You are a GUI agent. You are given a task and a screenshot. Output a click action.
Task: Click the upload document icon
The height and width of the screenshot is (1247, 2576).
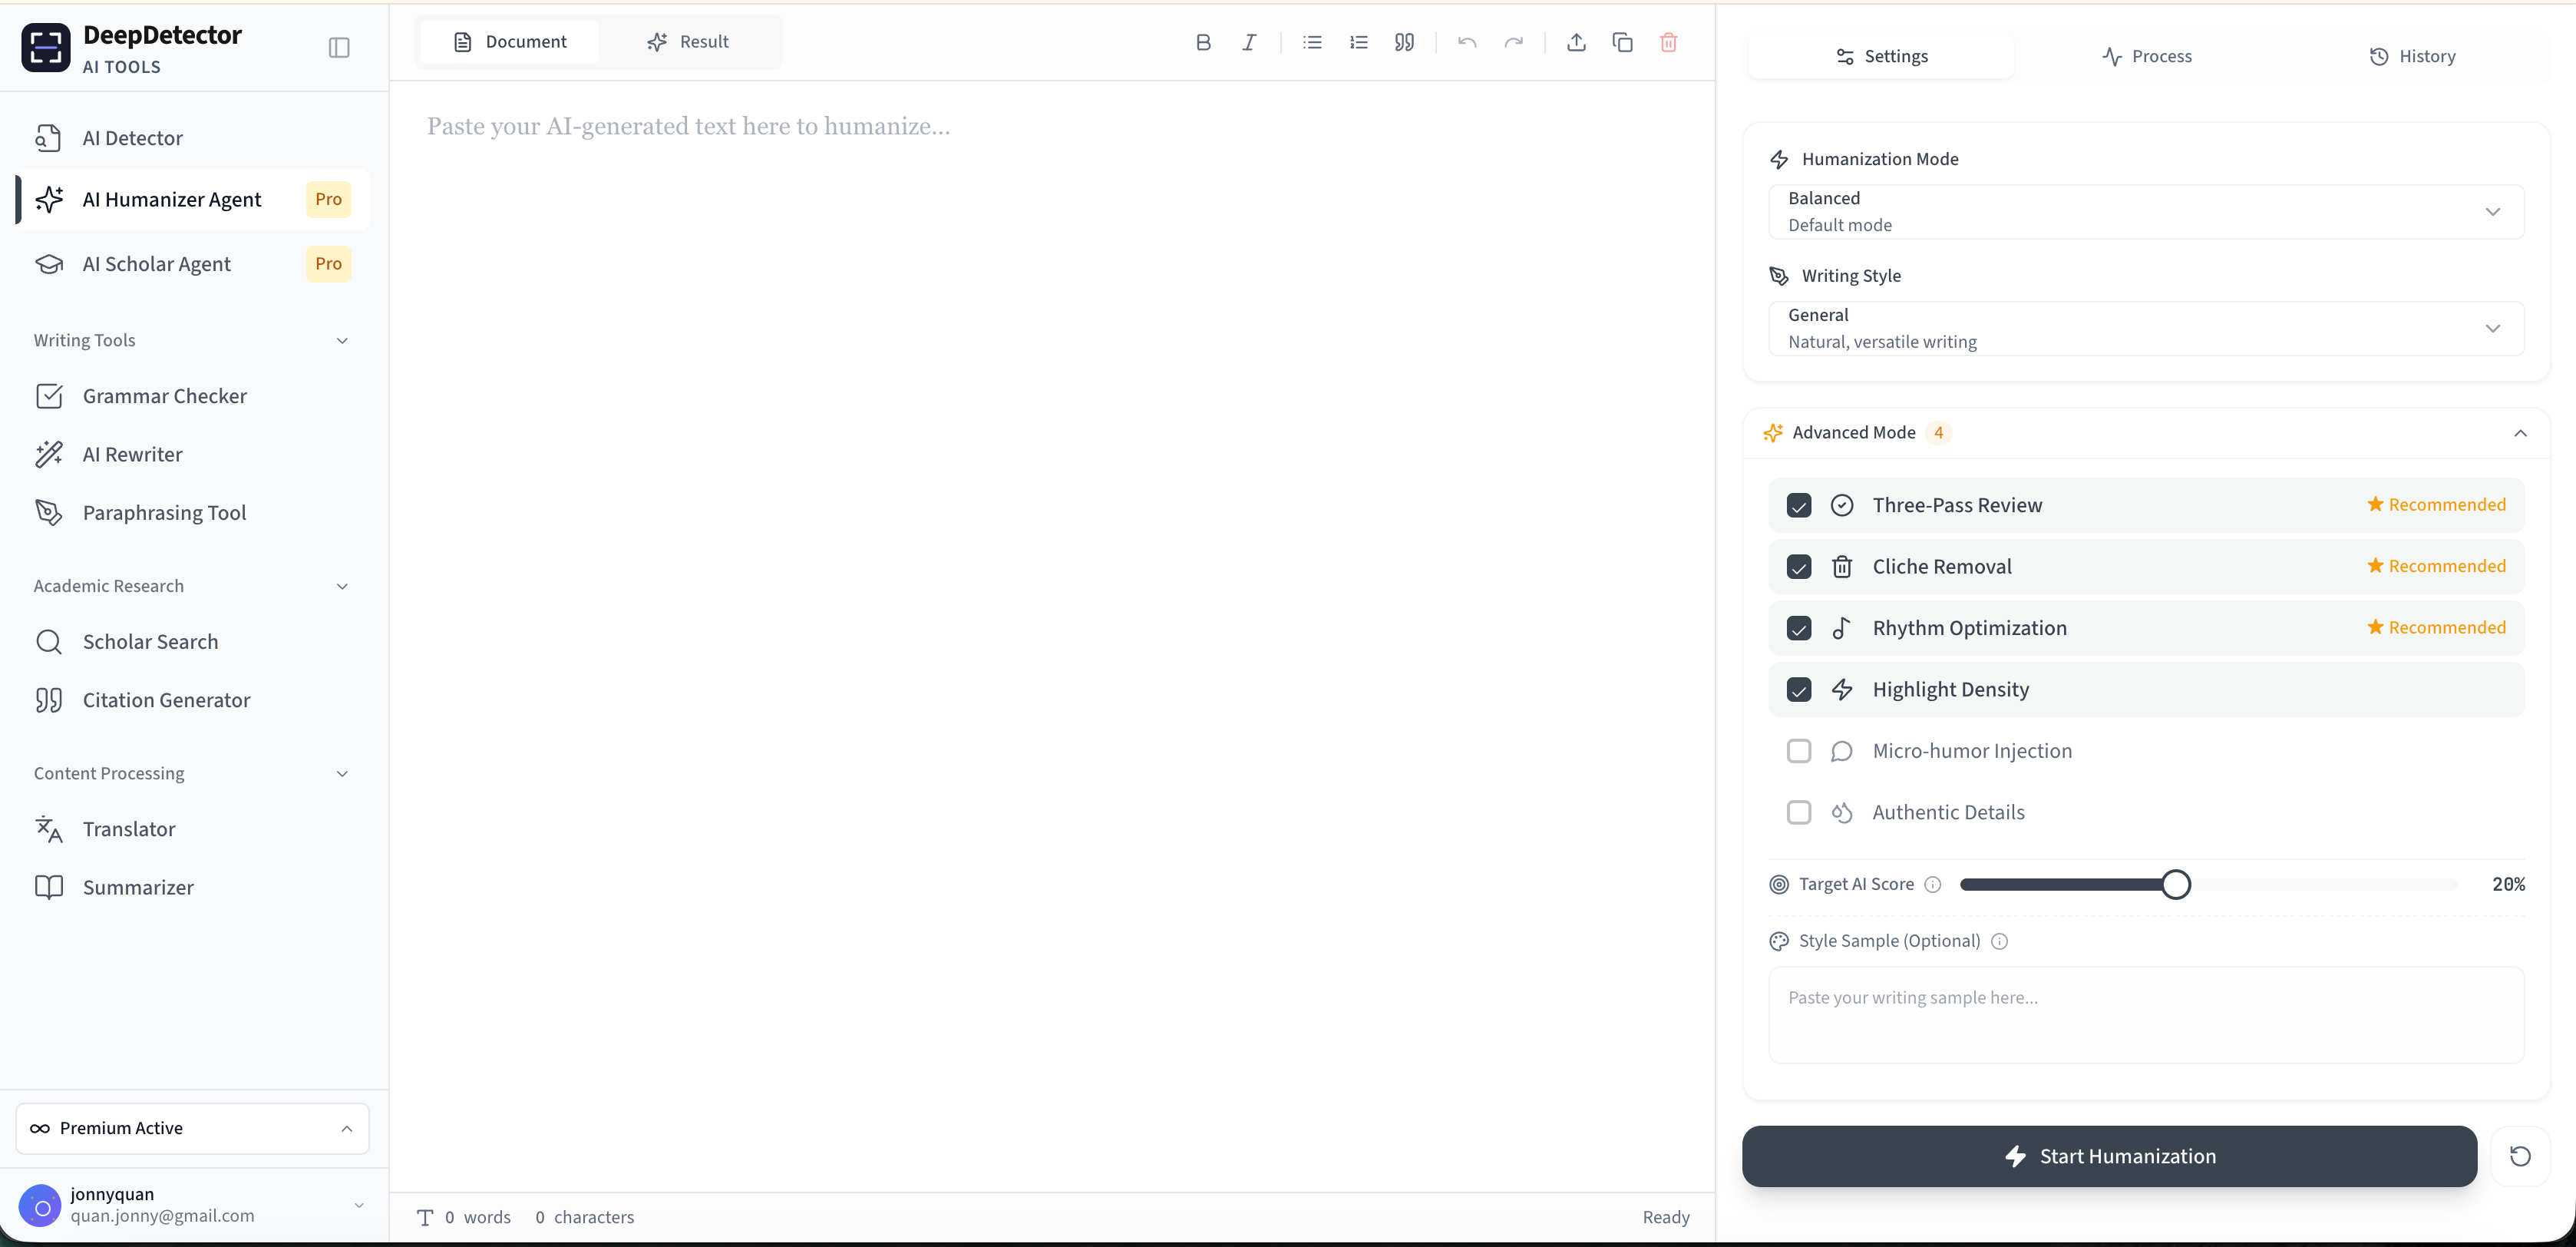tap(1576, 42)
